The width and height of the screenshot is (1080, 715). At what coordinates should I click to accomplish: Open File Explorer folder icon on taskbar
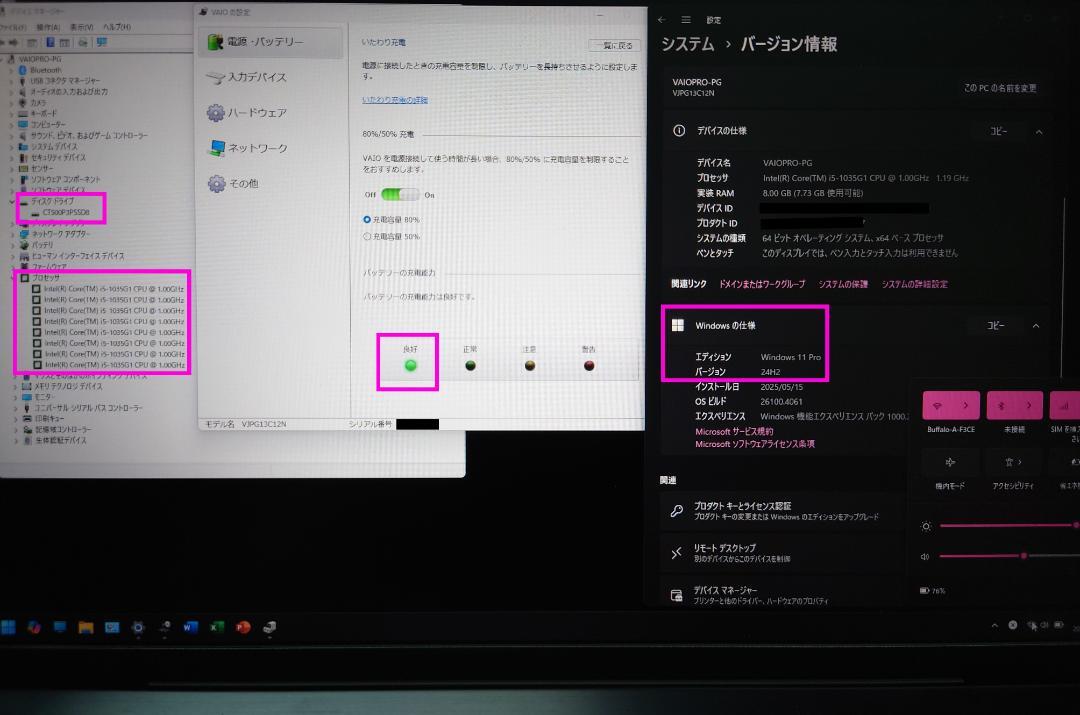86,627
